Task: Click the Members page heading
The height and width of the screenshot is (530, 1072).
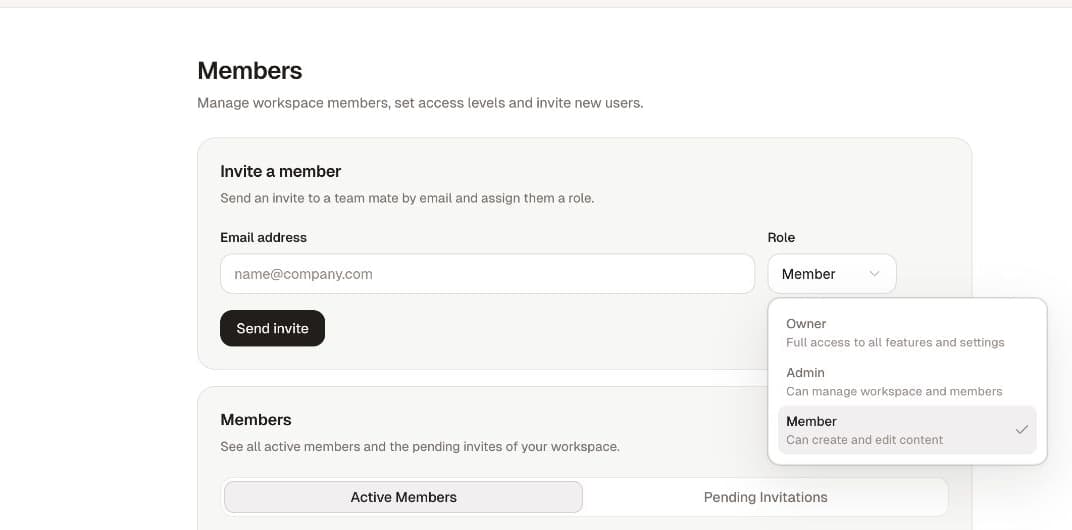Action: coord(250,70)
